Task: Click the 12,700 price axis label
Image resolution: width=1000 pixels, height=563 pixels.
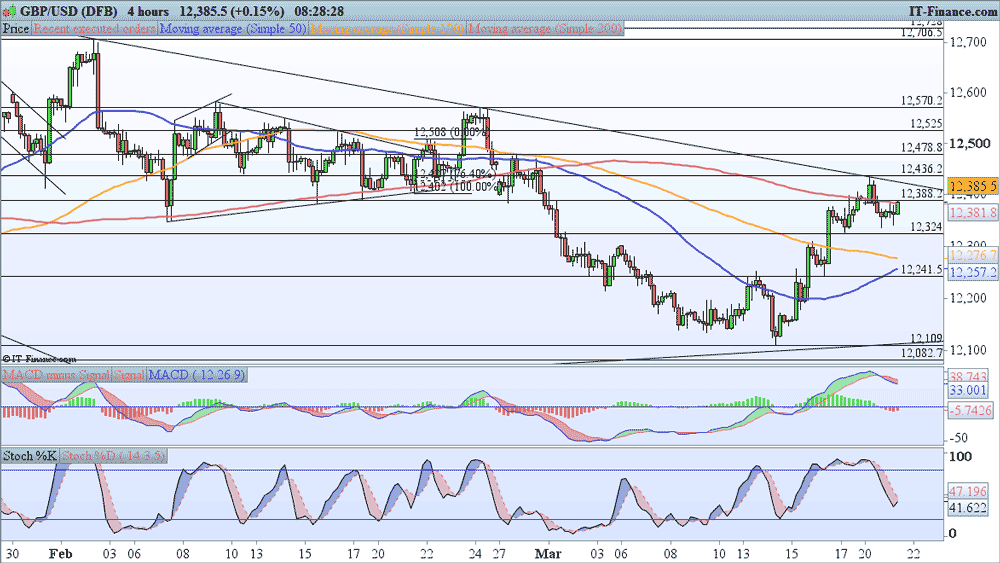Action: [x=967, y=42]
